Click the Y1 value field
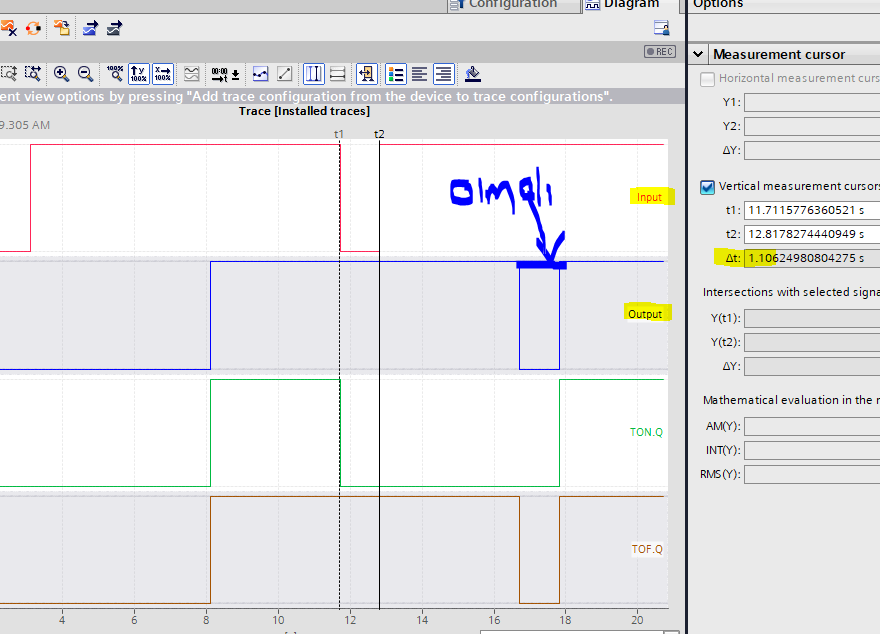Screen dimensions: 880x634 pos(812,103)
